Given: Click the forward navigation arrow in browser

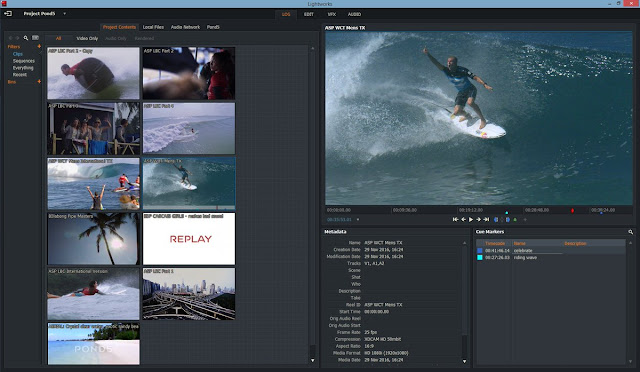Looking at the screenshot, I should [17, 38].
